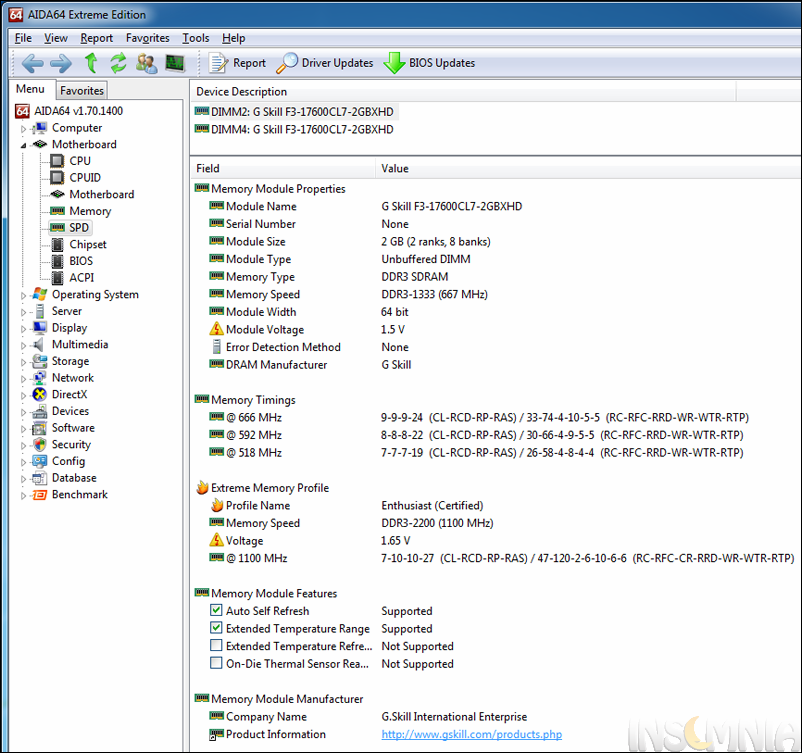Select the Motherboard child item in tree

point(102,194)
